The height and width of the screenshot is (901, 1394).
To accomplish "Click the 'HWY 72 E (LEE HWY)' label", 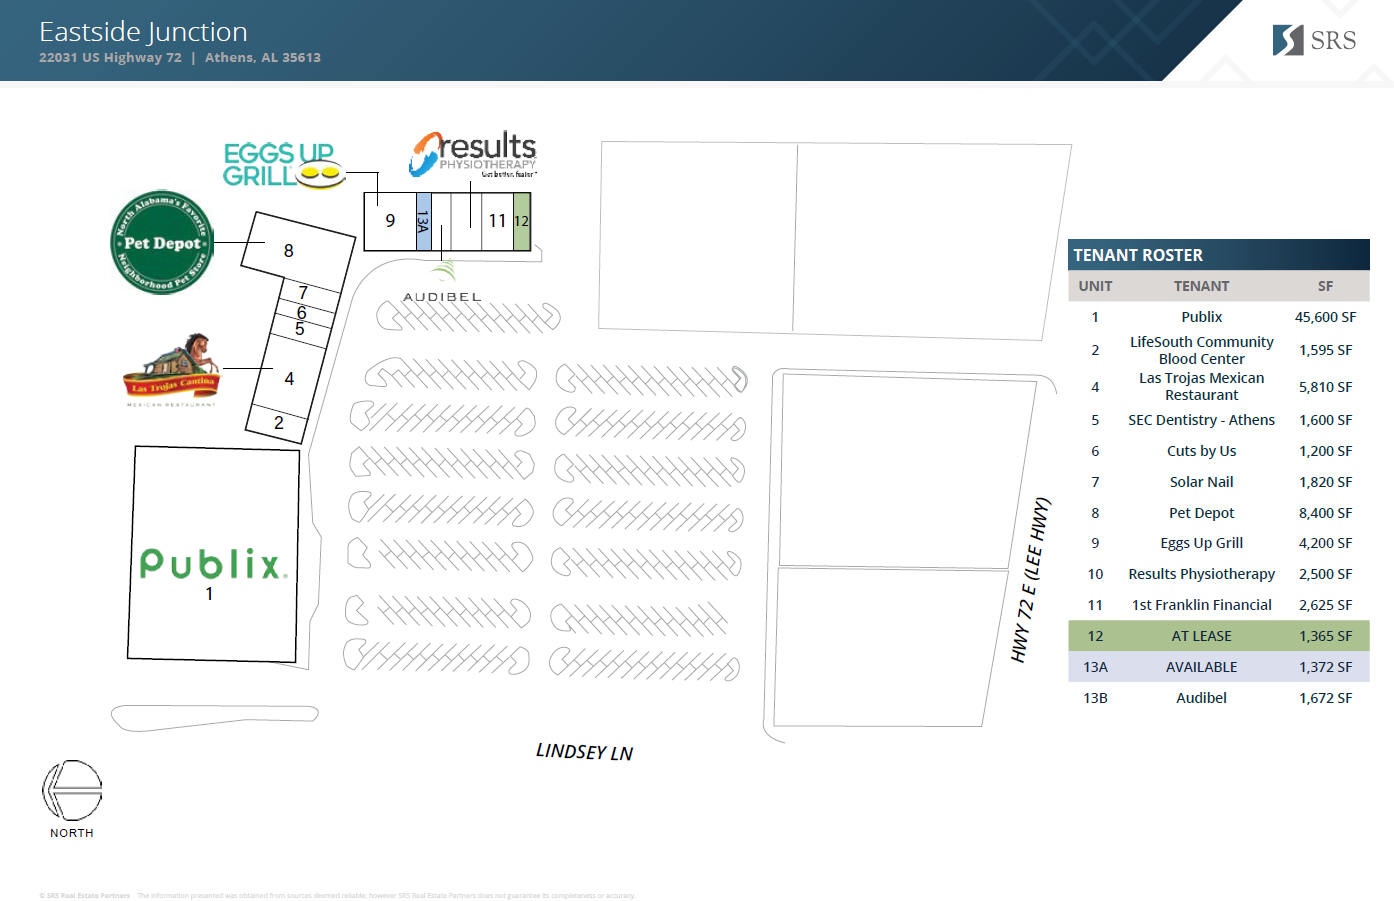I will point(1030,580).
